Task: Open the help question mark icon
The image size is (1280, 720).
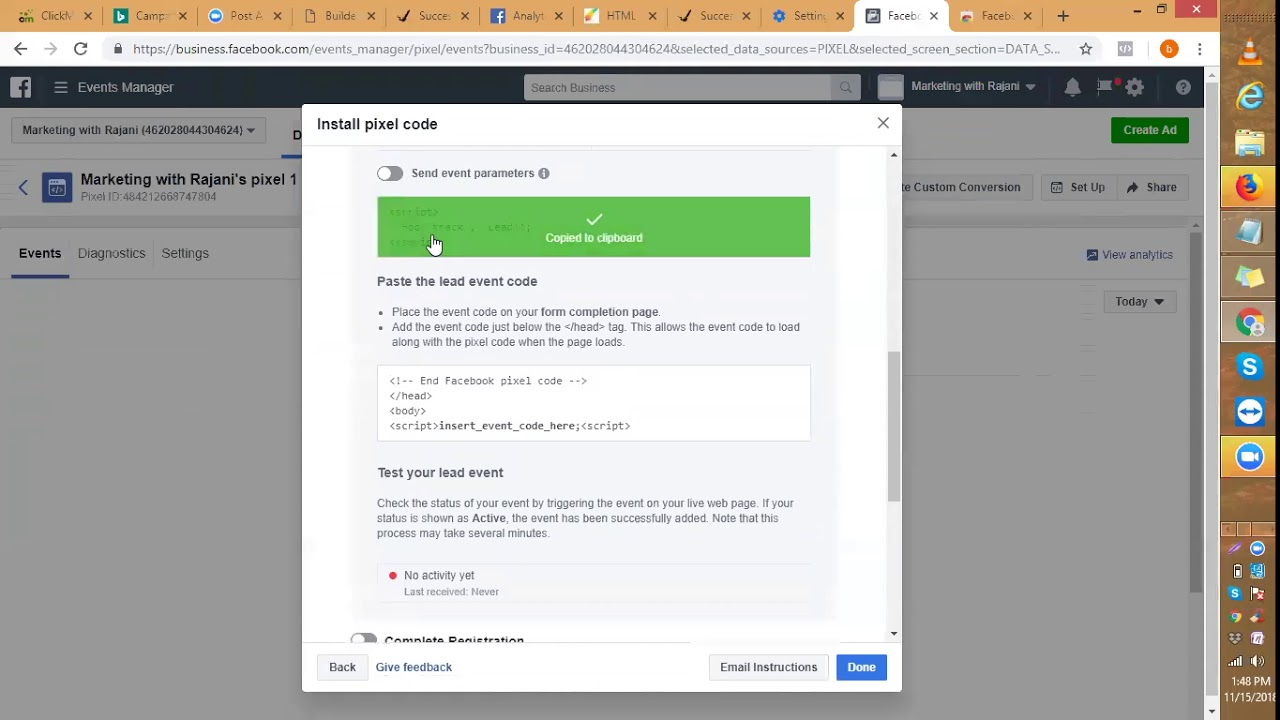Action: (x=1183, y=87)
